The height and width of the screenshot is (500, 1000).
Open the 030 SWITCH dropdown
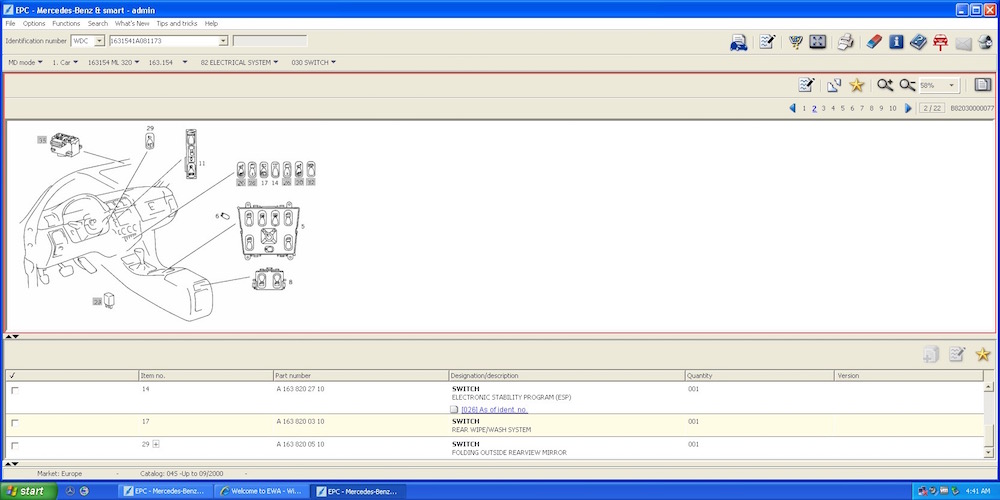click(x=314, y=62)
